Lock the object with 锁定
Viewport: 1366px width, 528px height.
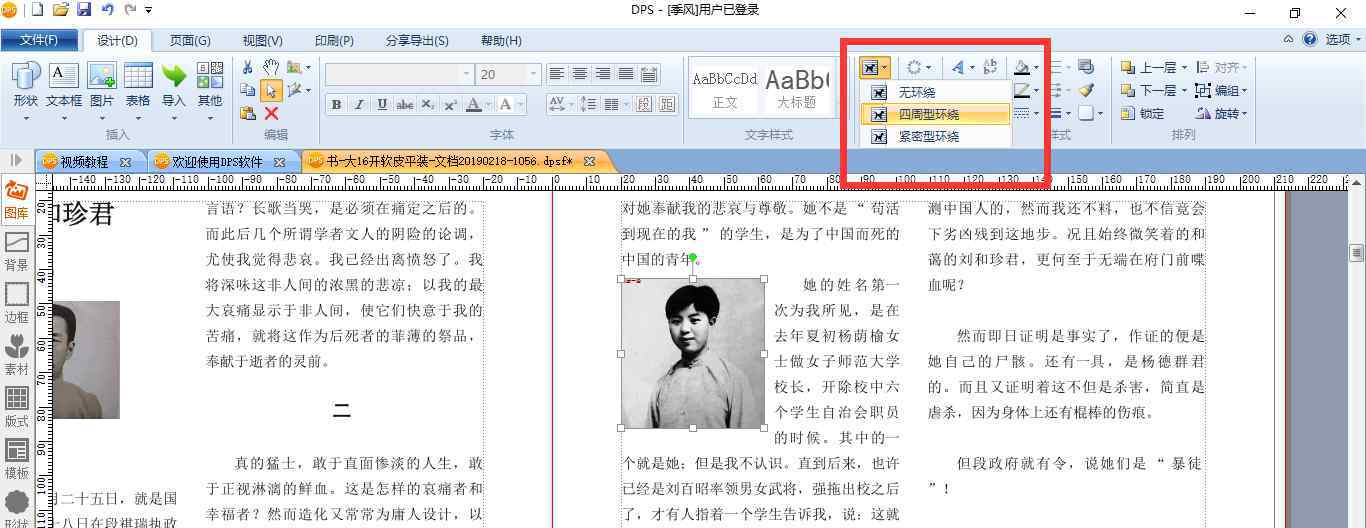(1142, 114)
